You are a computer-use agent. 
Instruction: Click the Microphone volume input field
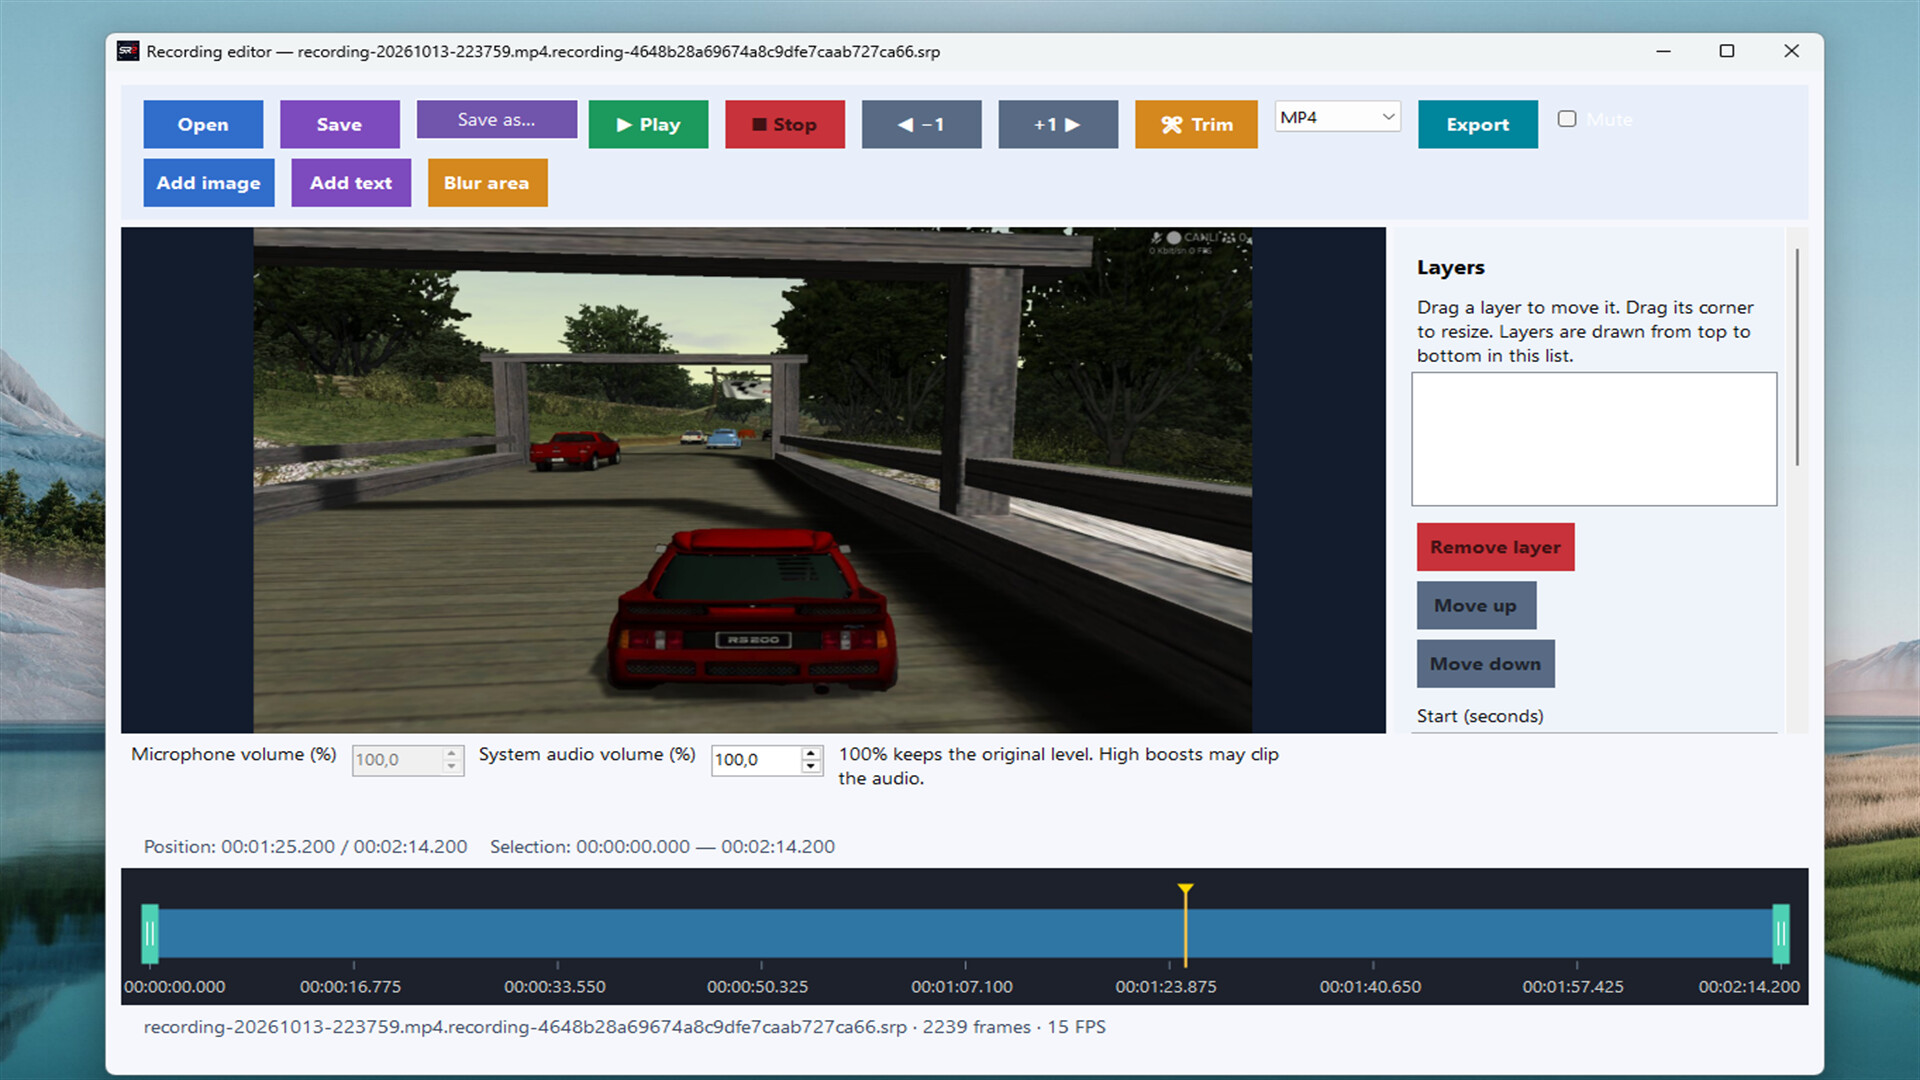pyautogui.click(x=397, y=760)
